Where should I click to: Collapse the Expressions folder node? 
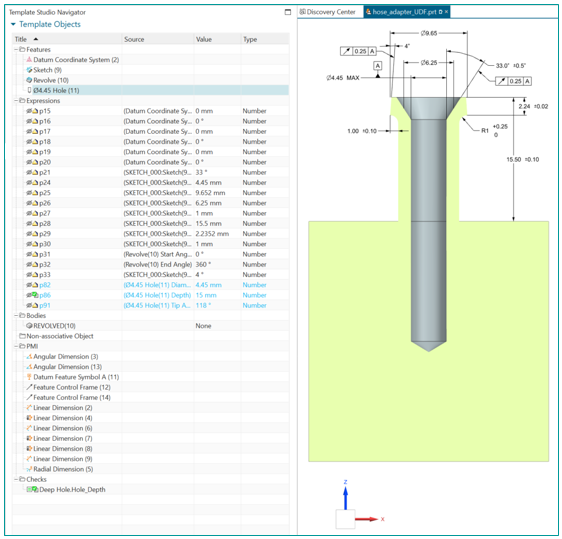point(16,101)
